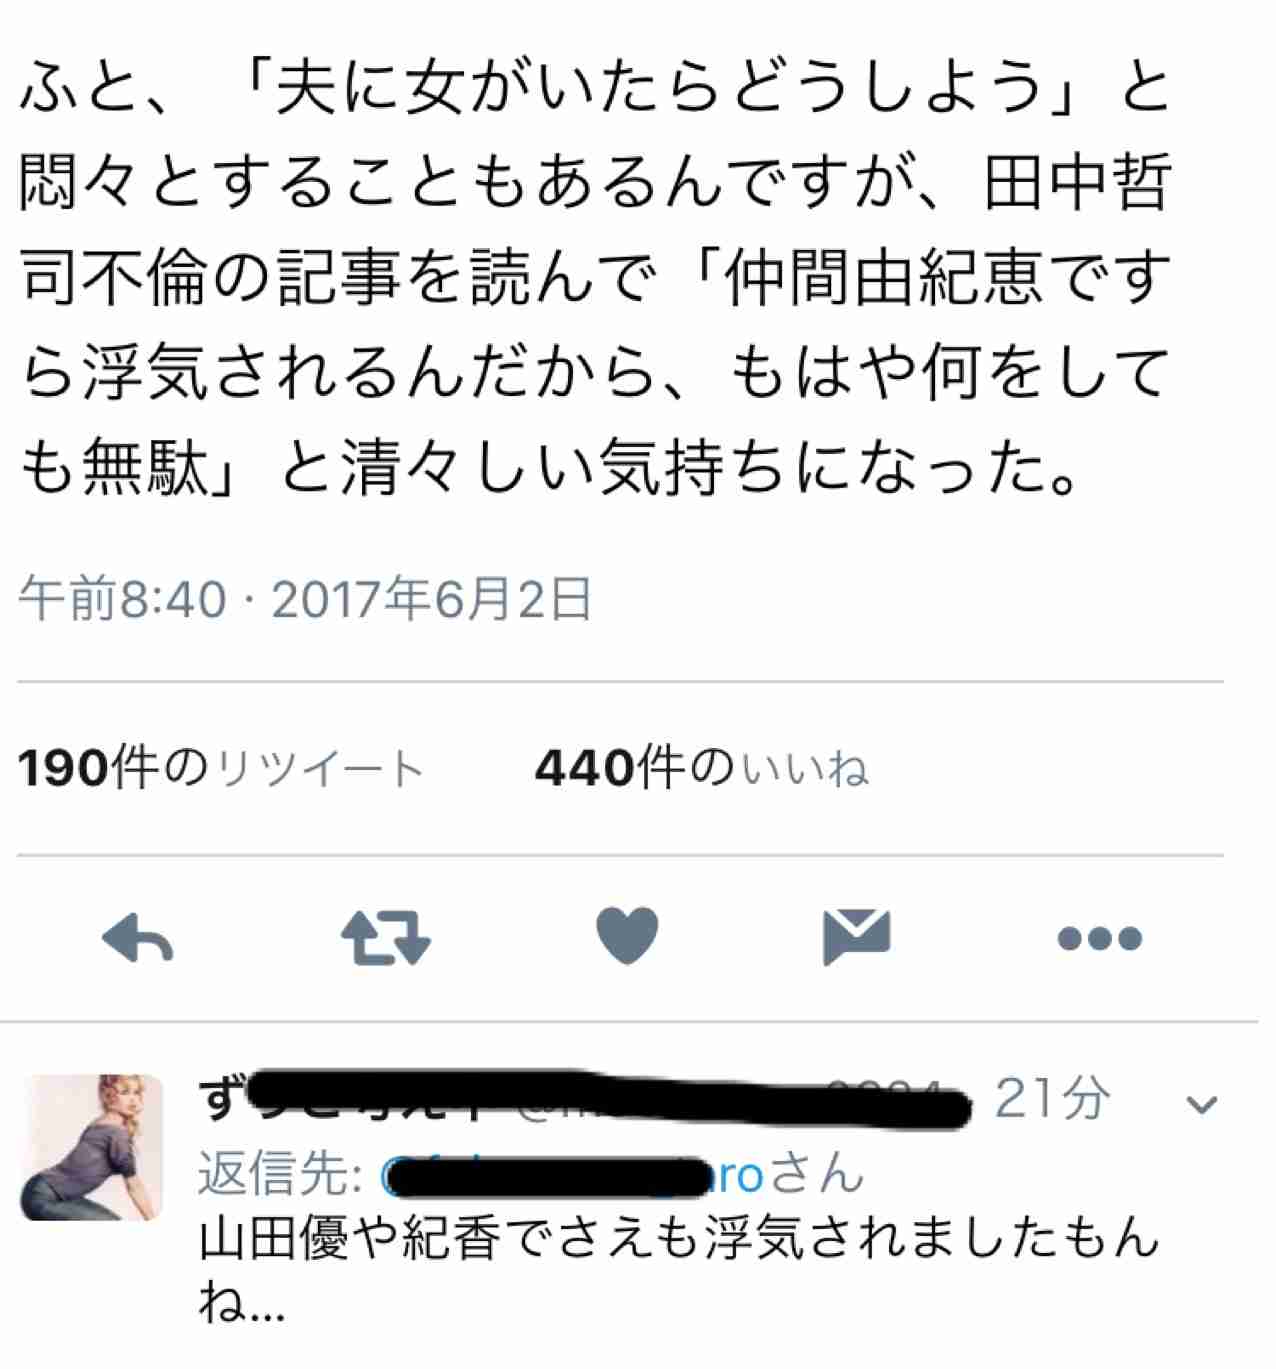
Task: Tap the 2017年6月2日 date text
Action: [x=432, y=600]
